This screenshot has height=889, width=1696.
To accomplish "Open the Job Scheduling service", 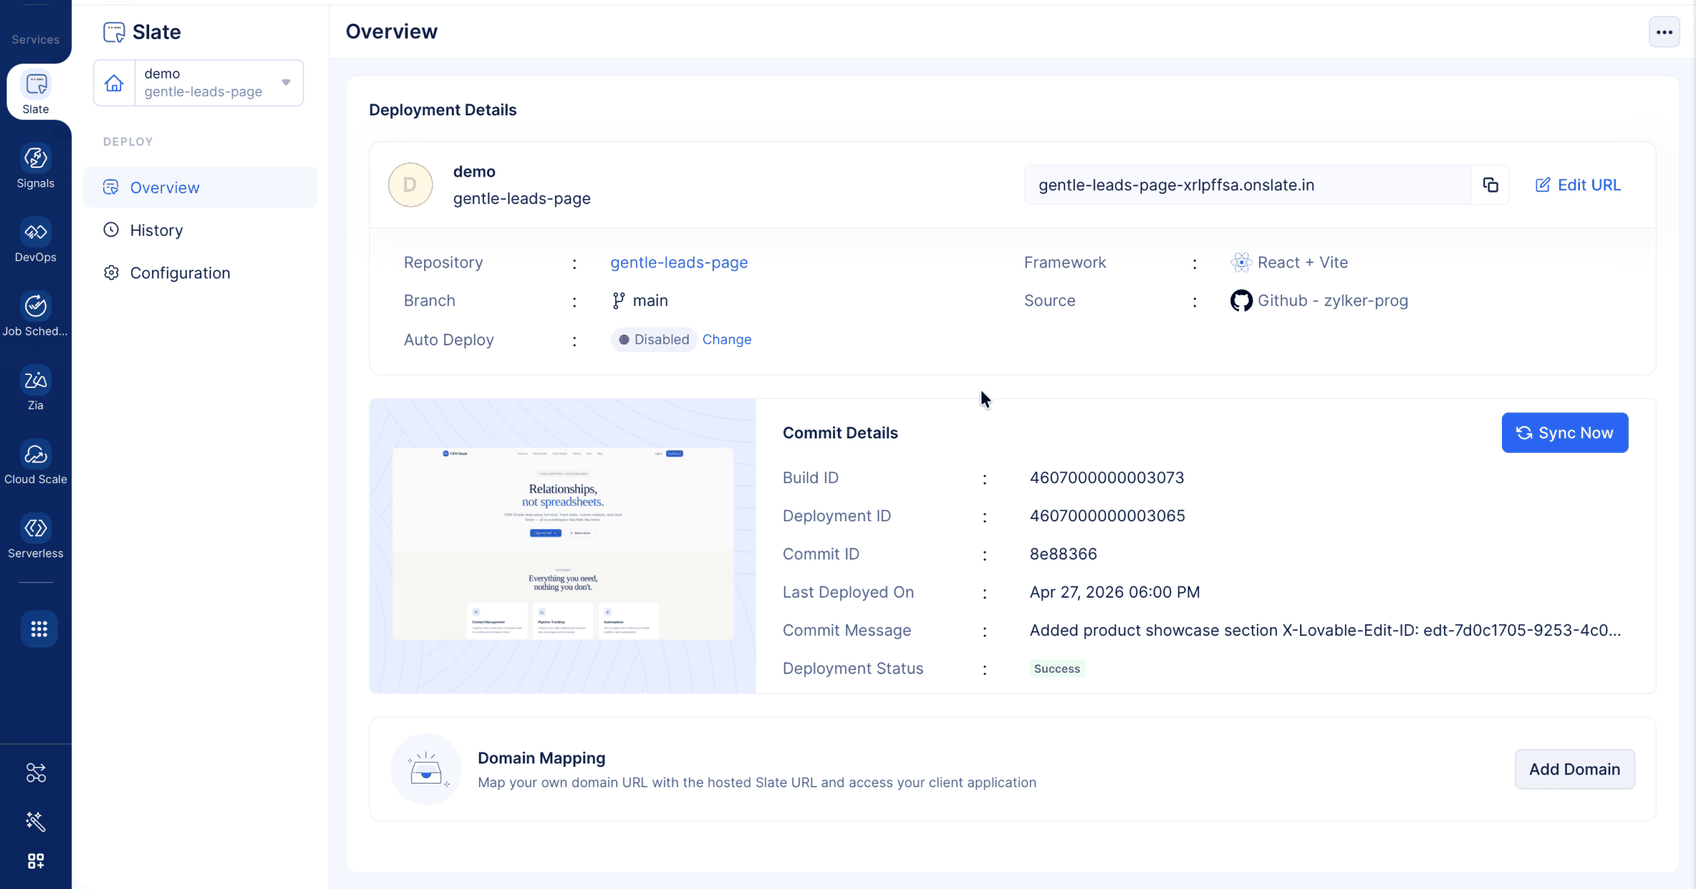I will (x=36, y=315).
